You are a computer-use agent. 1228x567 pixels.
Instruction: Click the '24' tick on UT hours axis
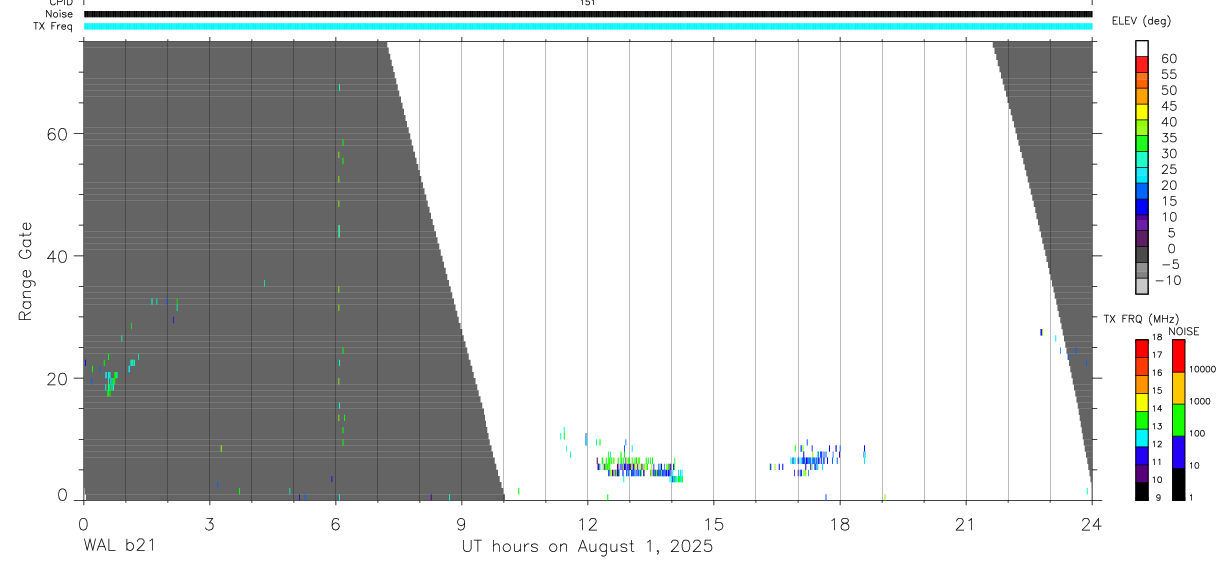[x=1091, y=523]
